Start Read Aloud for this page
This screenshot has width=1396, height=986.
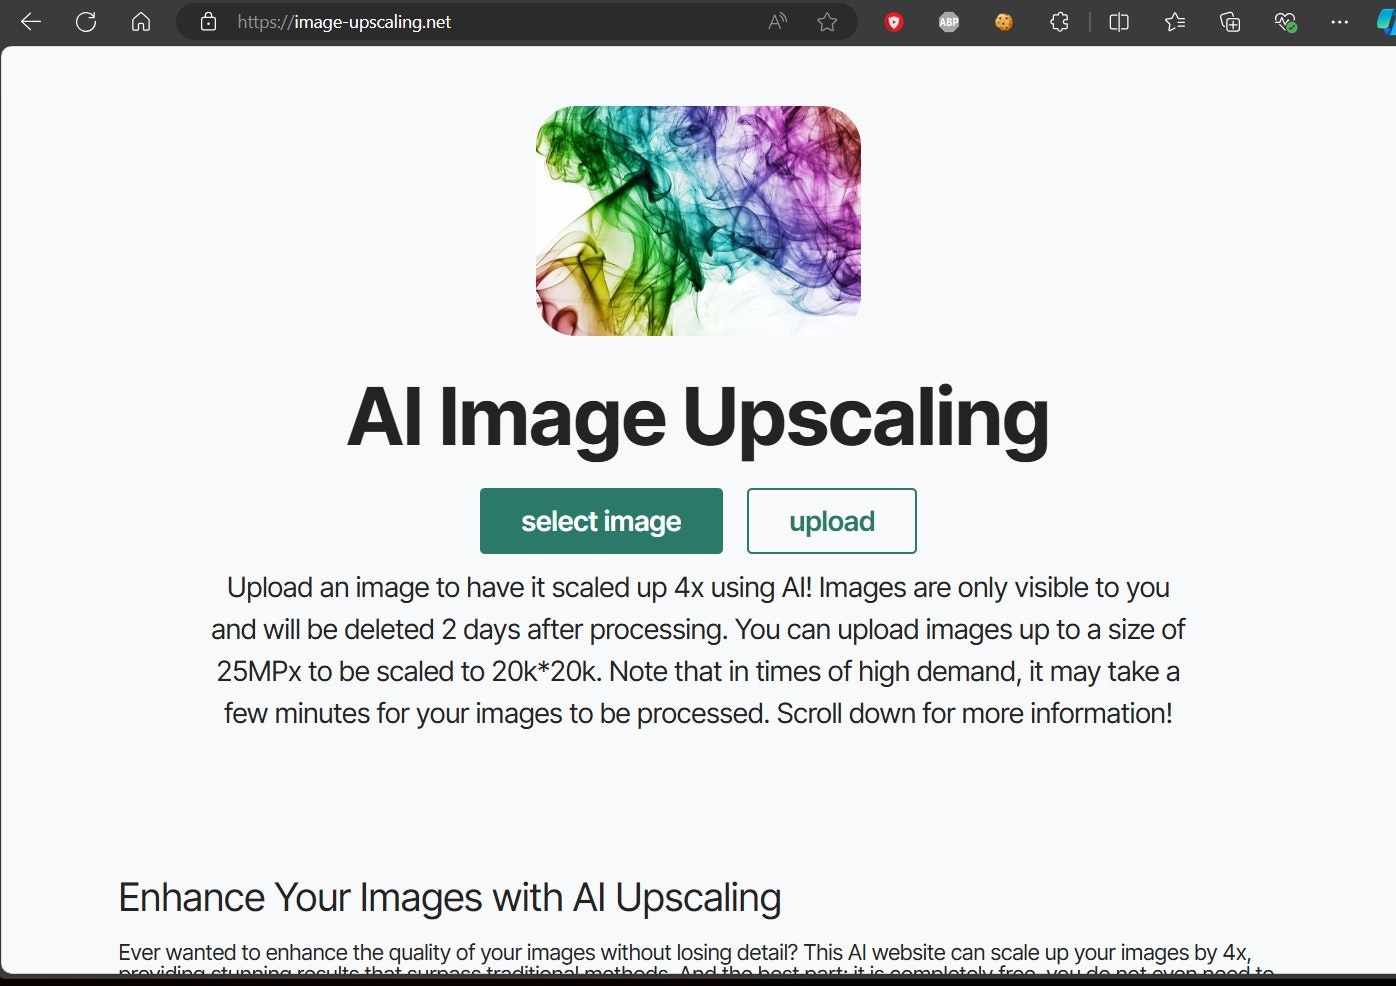pos(777,21)
